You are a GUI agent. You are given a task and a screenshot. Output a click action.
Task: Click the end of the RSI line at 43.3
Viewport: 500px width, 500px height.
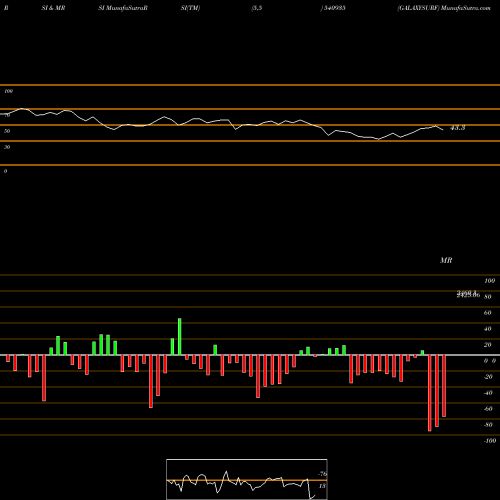pos(443,129)
